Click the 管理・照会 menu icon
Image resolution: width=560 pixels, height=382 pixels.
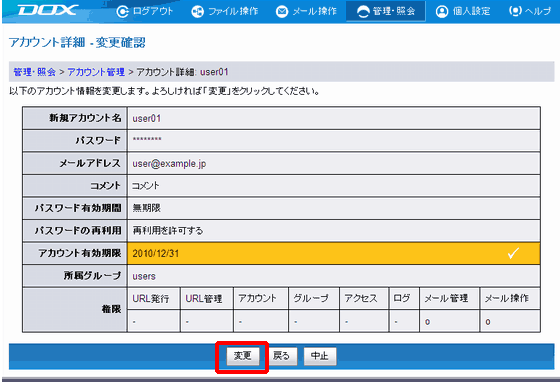click(x=363, y=11)
